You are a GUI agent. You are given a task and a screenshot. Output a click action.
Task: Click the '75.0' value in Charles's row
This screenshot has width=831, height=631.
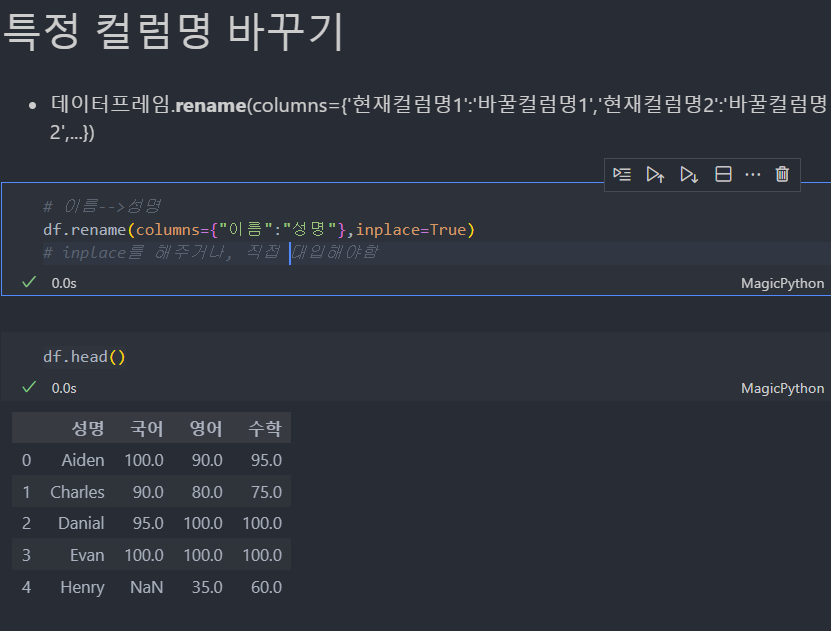[x=266, y=492]
